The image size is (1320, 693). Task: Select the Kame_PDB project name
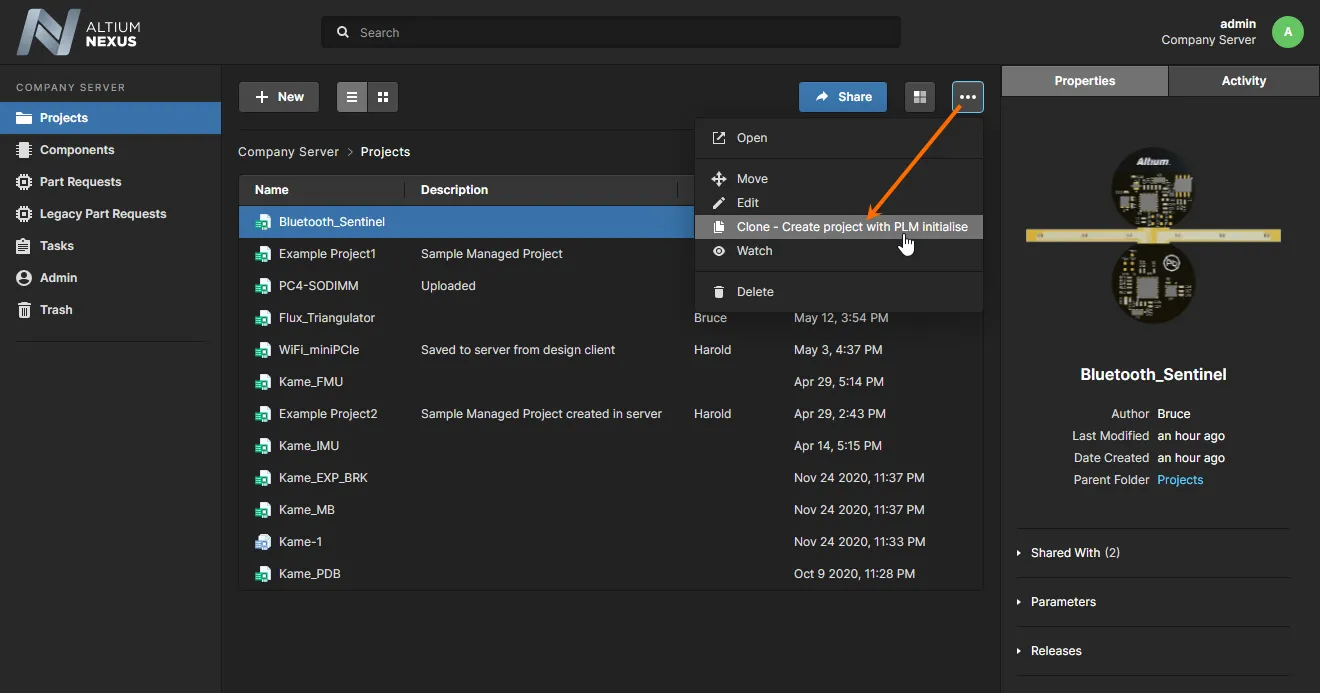pos(310,574)
